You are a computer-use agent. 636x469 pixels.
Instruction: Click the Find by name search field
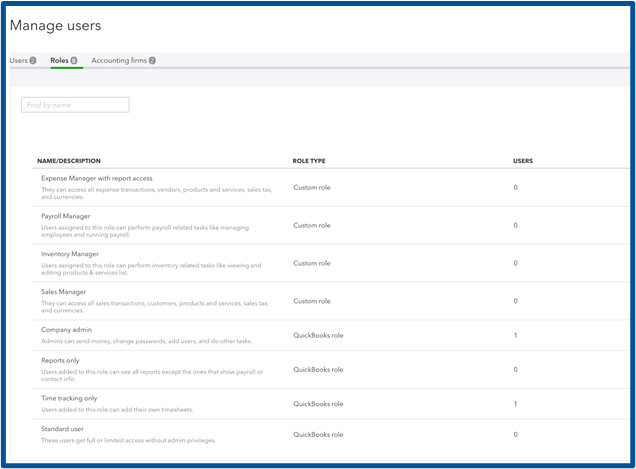coord(75,104)
